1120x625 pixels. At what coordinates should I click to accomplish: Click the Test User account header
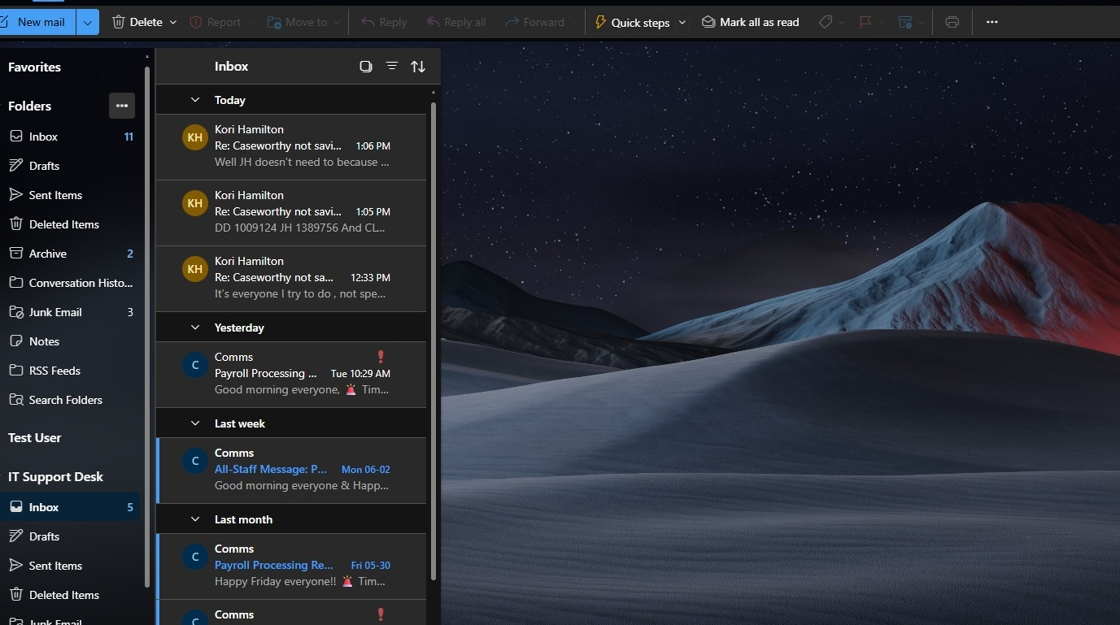point(34,438)
